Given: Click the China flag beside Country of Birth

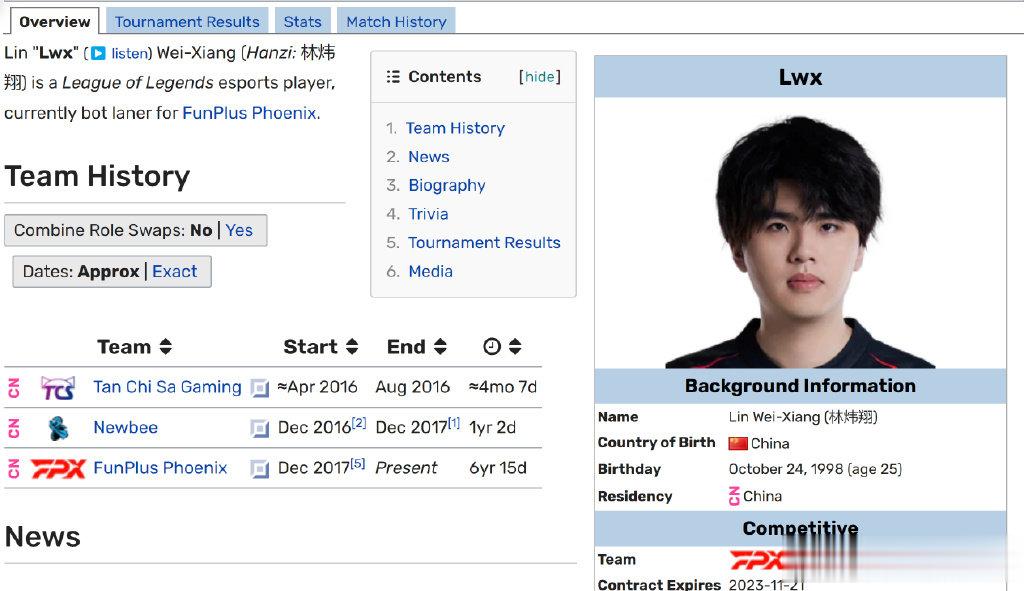Looking at the screenshot, I should [738, 443].
